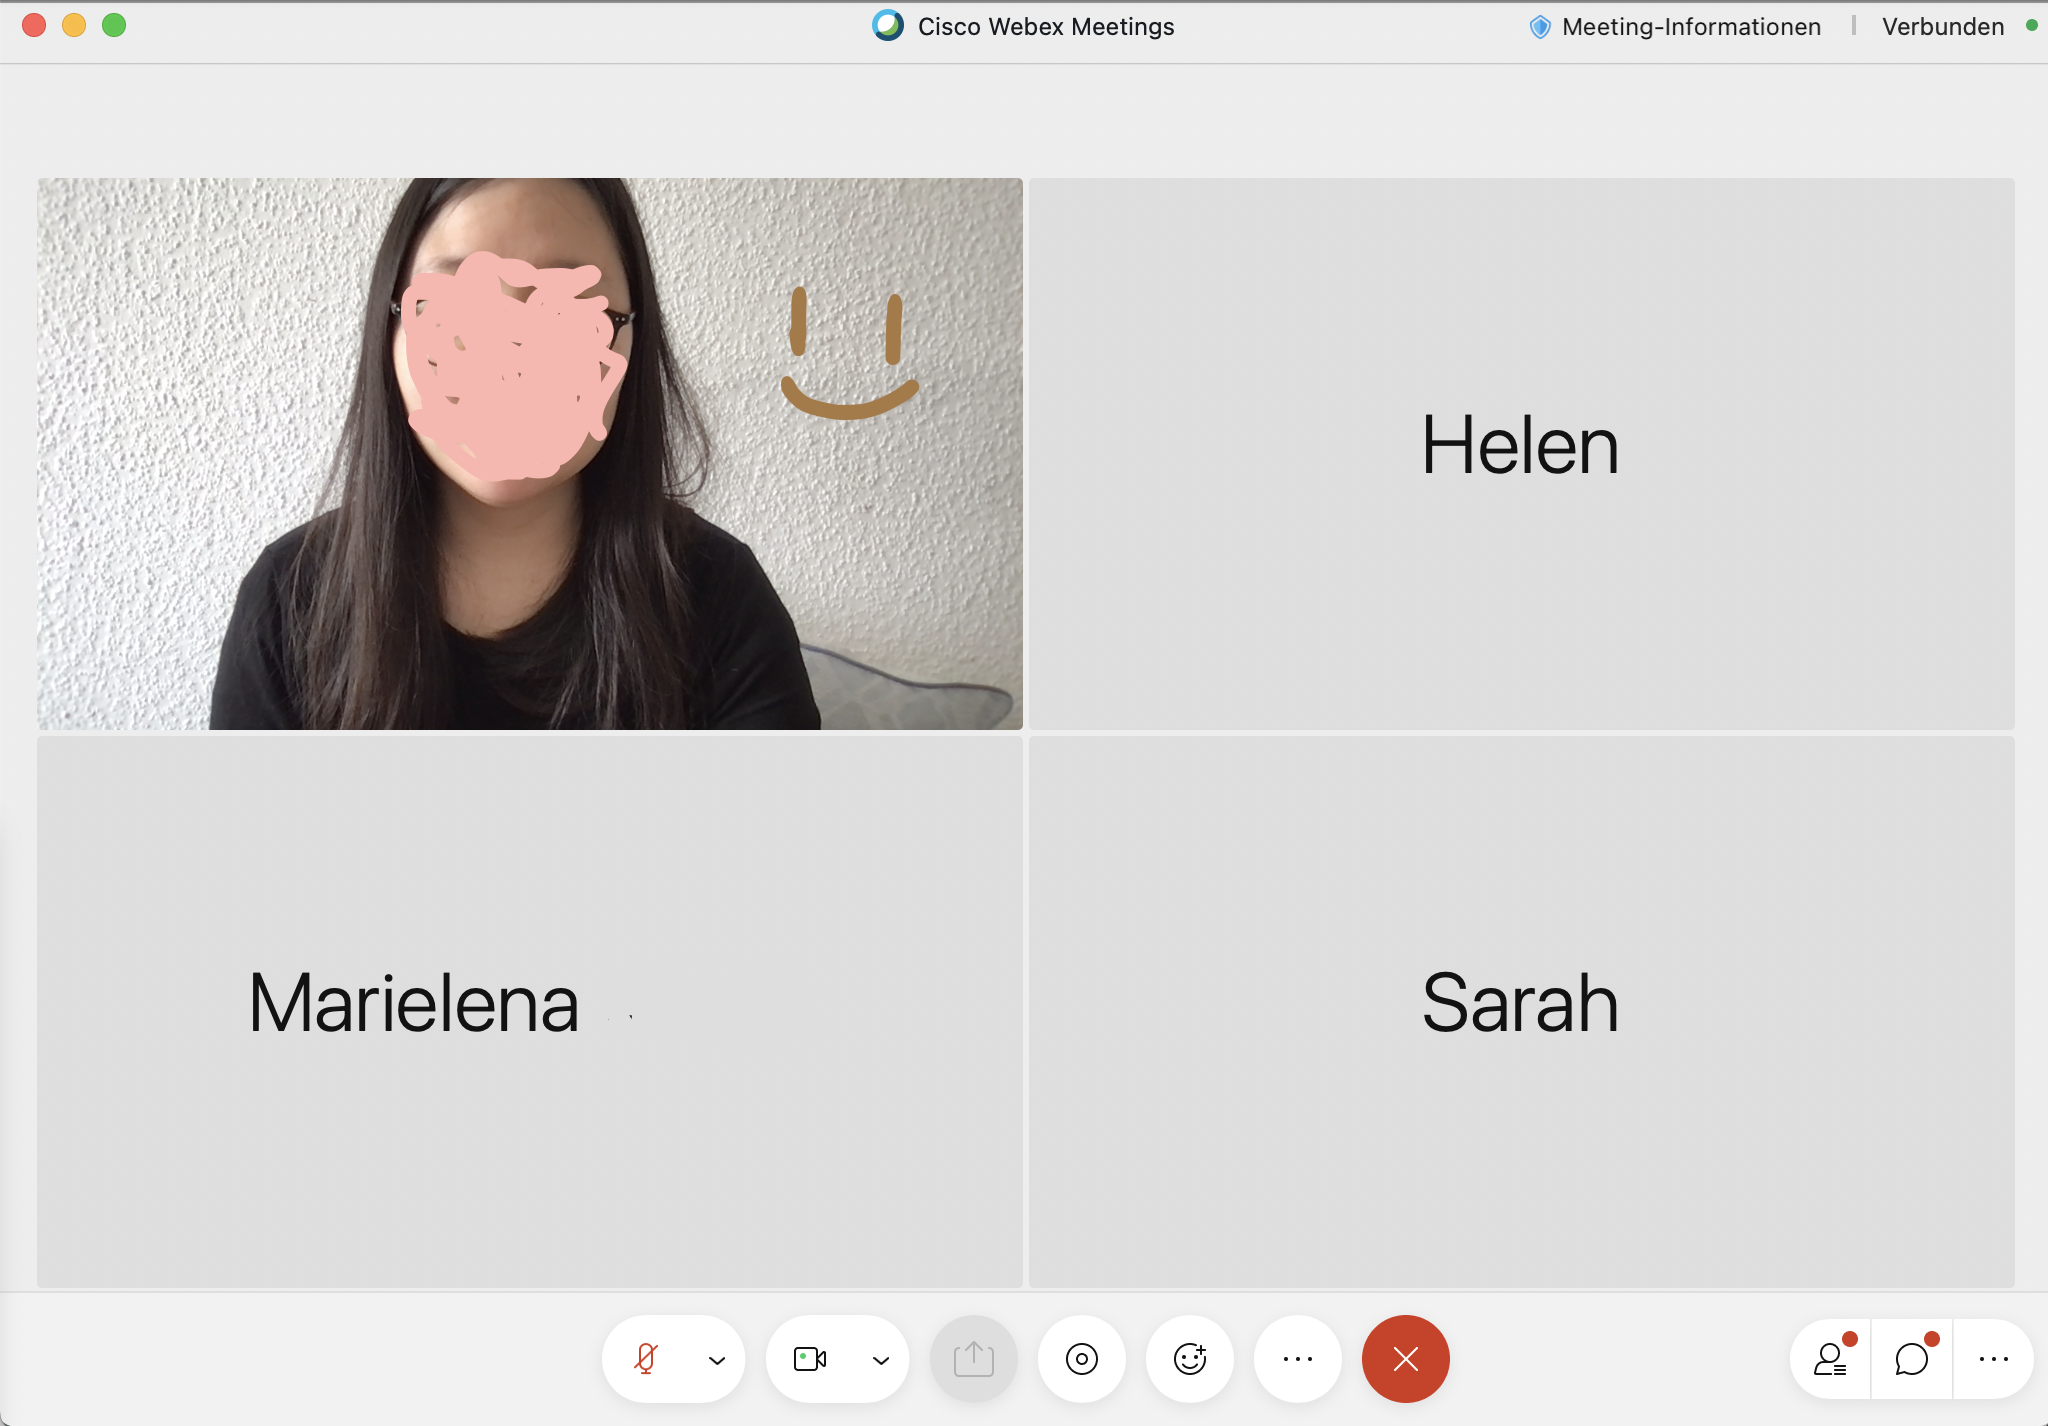Toggle the video camera off
This screenshot has height=1426, width=2048.
click(810, 1359)
